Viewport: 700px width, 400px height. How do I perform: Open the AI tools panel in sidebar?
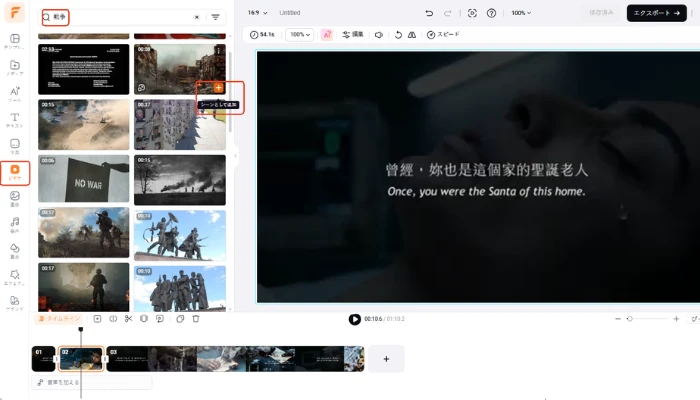pos(15,94)
